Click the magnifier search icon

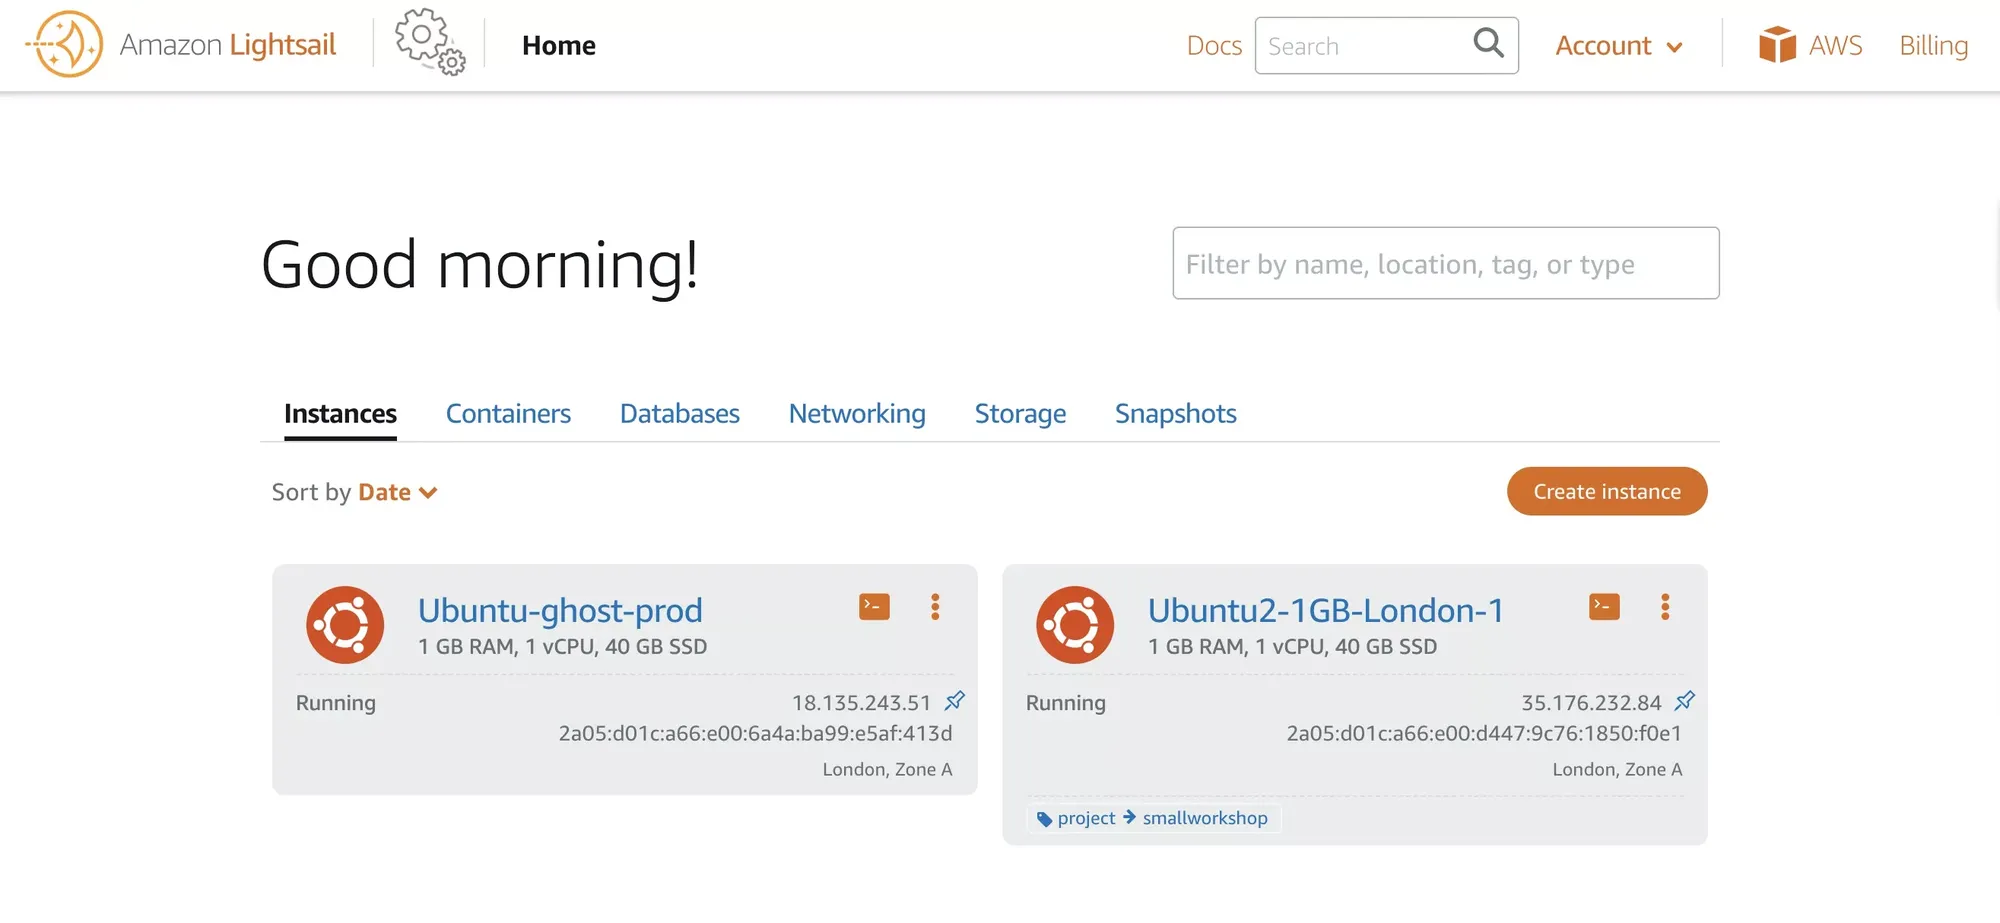[x=1488, y=43]
